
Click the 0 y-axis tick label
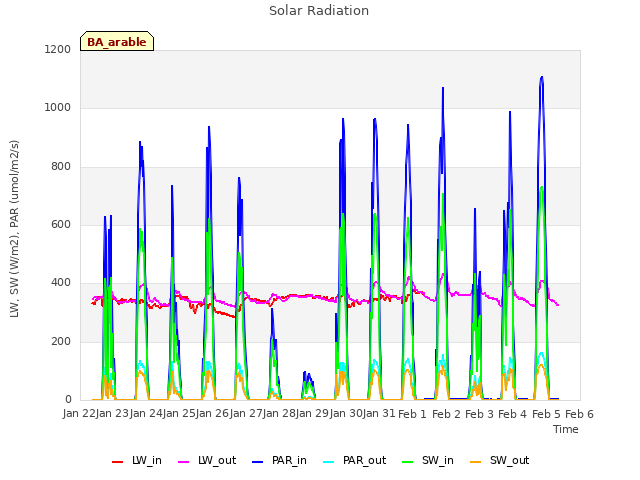pos(68,400)
